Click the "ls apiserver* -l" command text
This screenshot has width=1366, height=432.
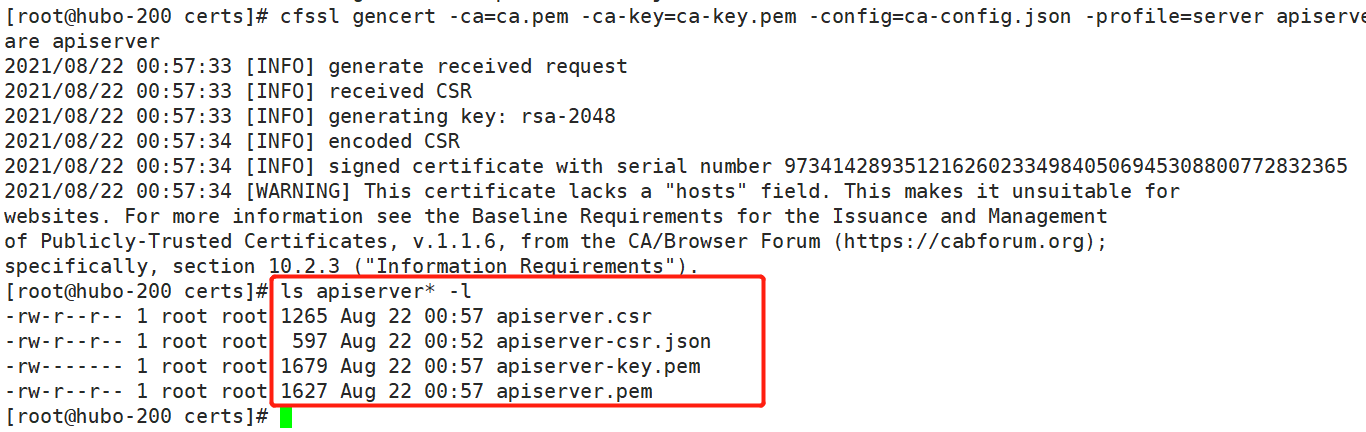pos(374,292)
